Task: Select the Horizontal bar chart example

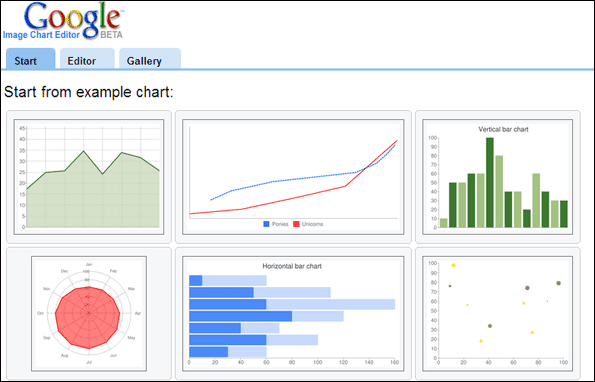Action: [x=293, y=314]
